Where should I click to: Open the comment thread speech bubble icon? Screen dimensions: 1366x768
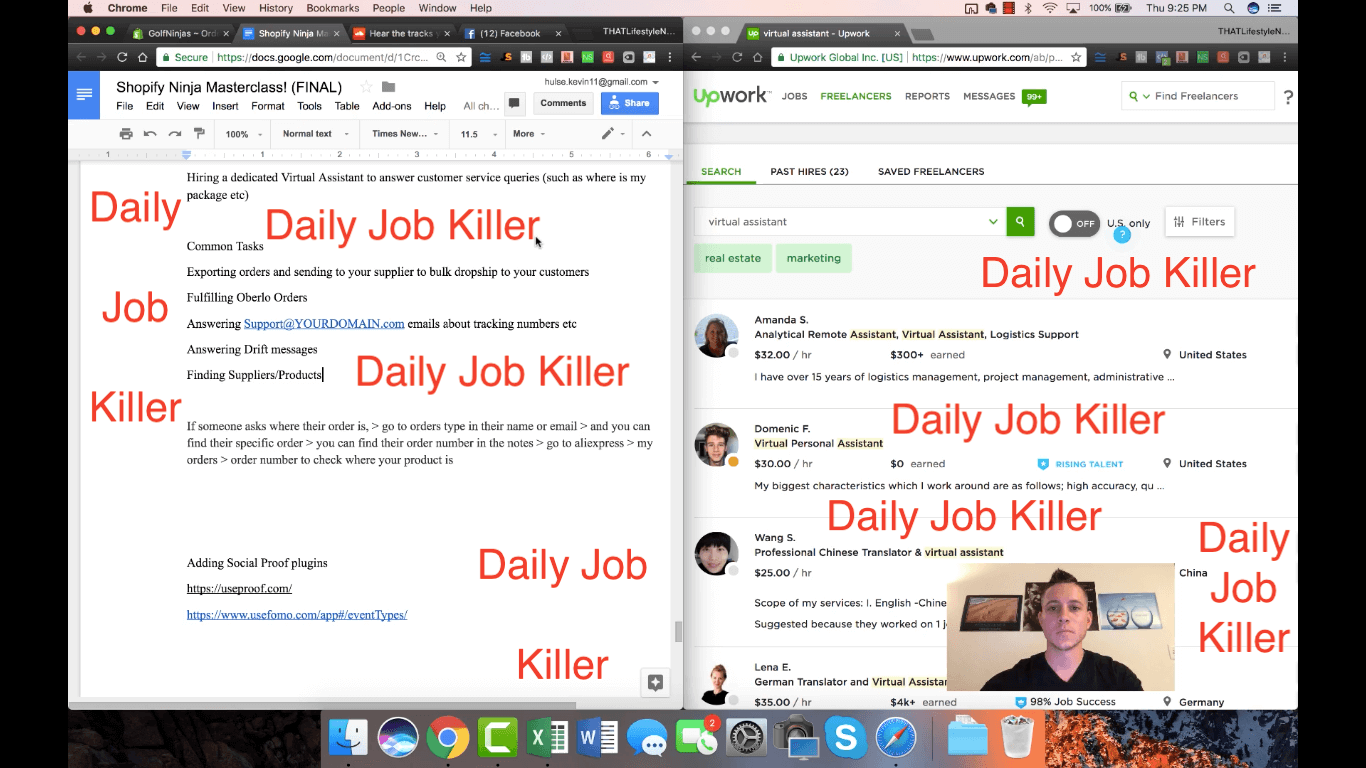coord(514,103)
